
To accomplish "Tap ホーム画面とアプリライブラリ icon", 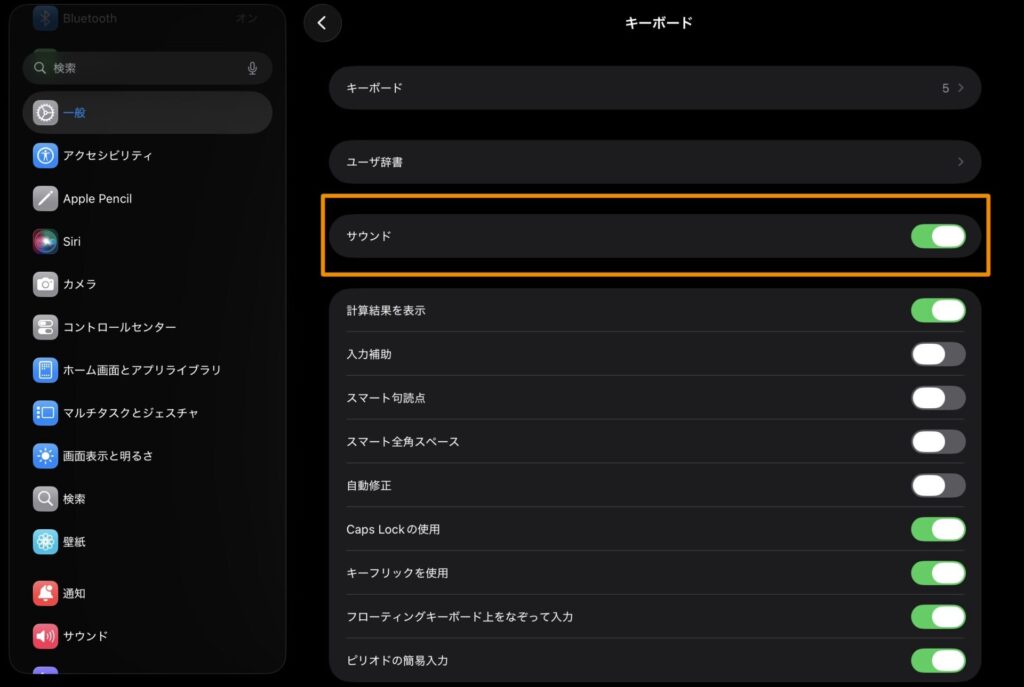I will pyautogui.click(x=45, y=370).
